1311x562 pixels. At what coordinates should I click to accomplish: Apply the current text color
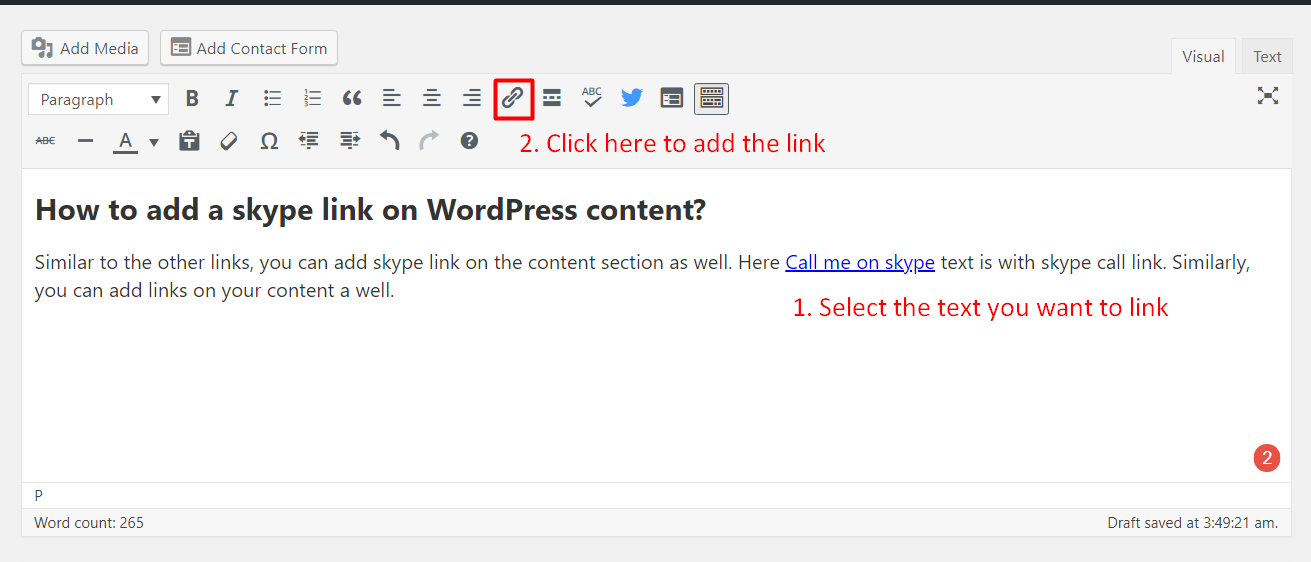tap(125, 141)
